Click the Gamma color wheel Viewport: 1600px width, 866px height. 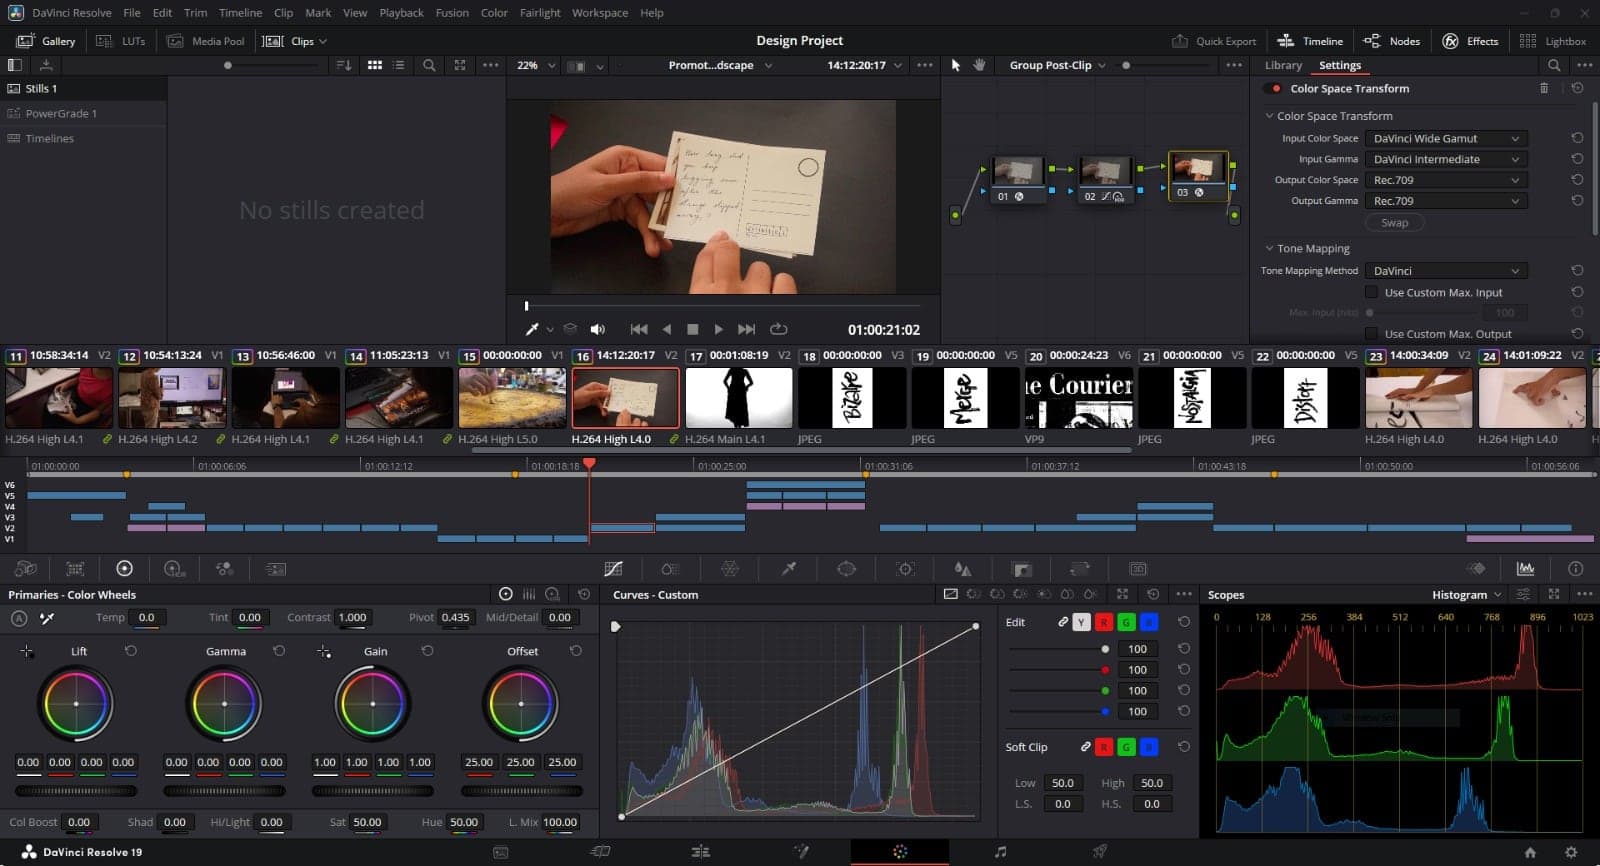point(224,704)
